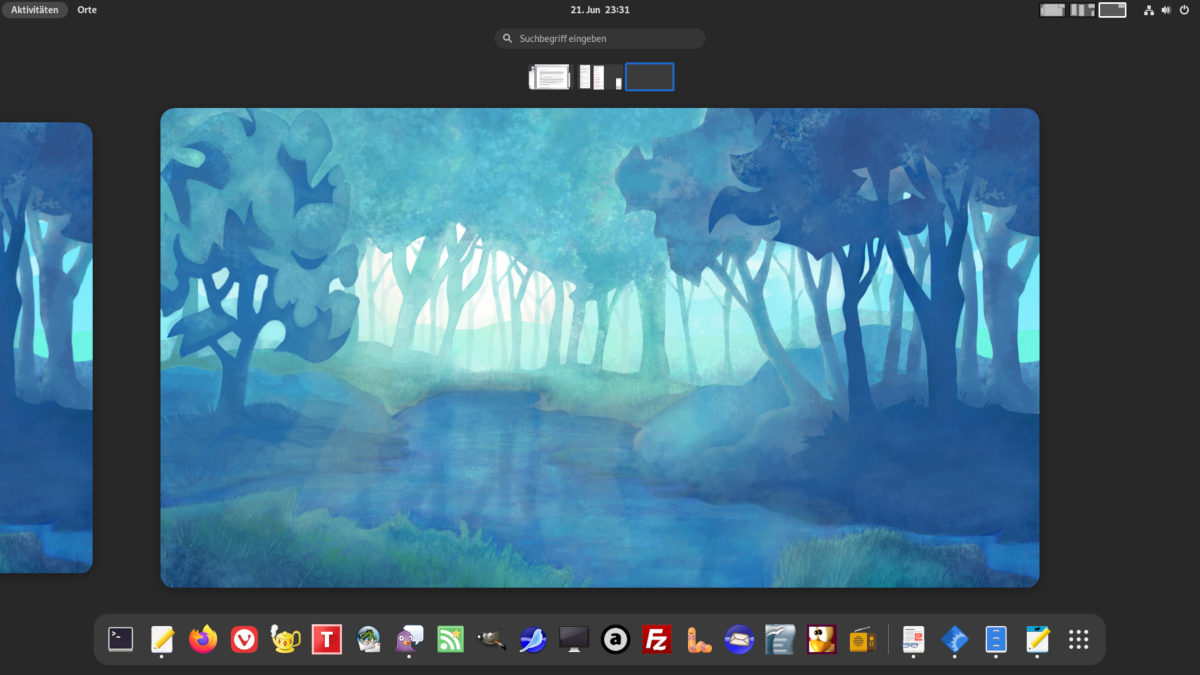Open the Terminal from the dock
This screenshot has width=1200, height=675.
tap(121, 639)
